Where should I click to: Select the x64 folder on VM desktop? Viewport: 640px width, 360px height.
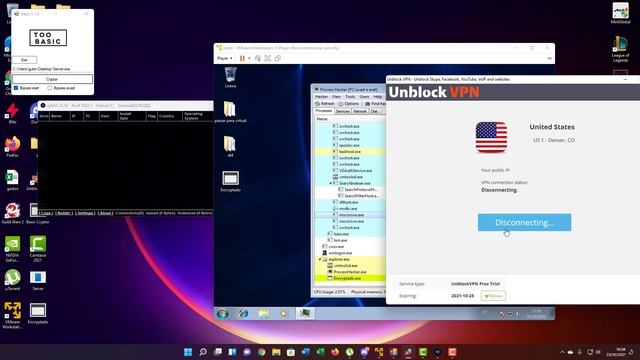click(x=230, y=147)
